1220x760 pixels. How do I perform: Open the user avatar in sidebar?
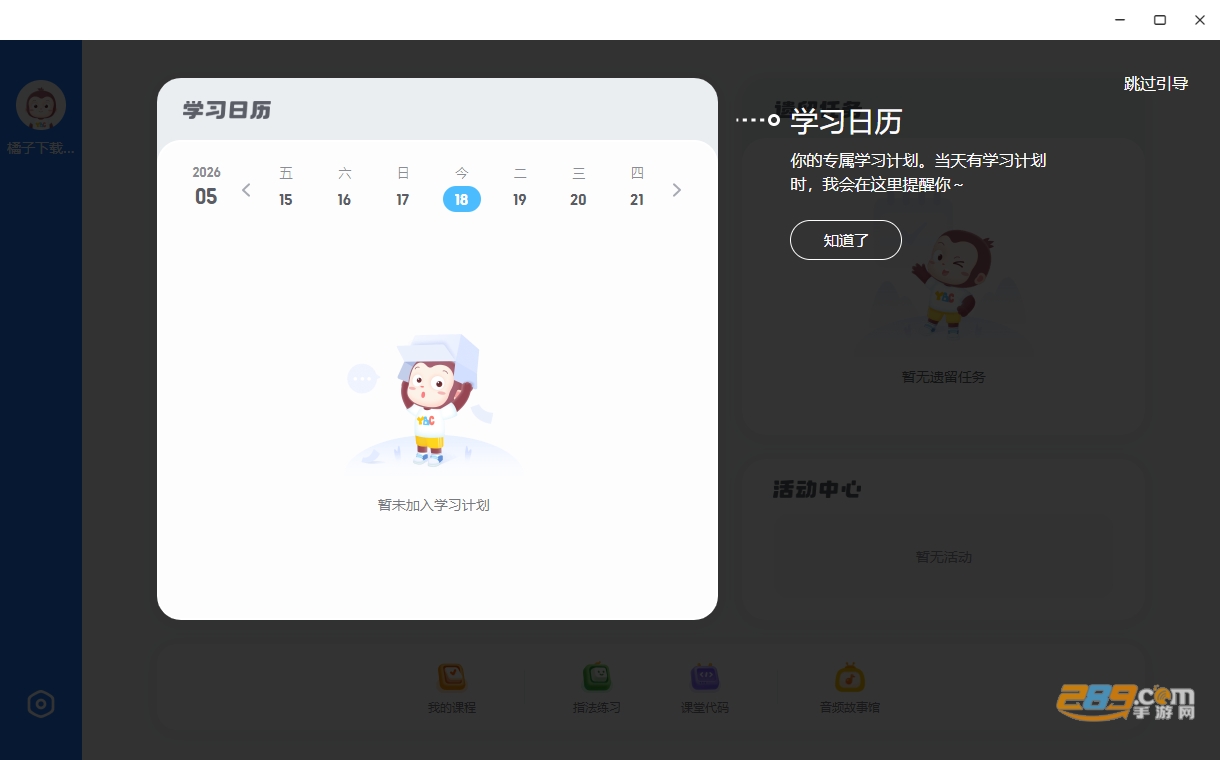41,105
